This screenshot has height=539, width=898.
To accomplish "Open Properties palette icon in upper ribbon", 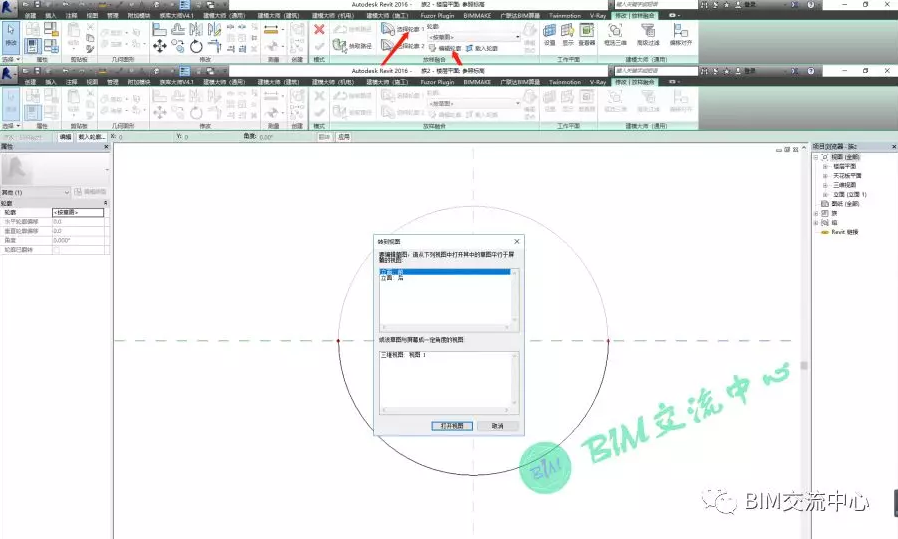I will (x=33, y=46).
